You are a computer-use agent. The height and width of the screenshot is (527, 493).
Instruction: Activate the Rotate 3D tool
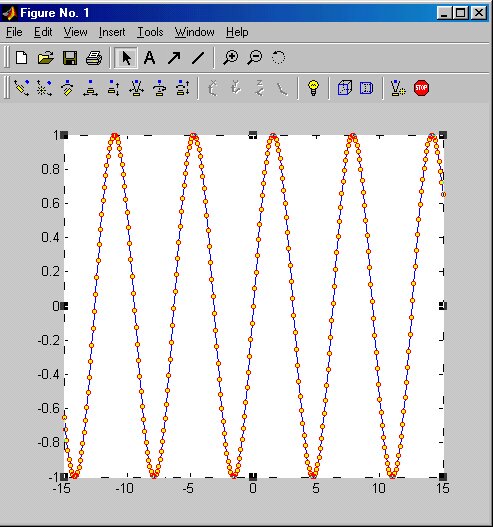point(279,57)
